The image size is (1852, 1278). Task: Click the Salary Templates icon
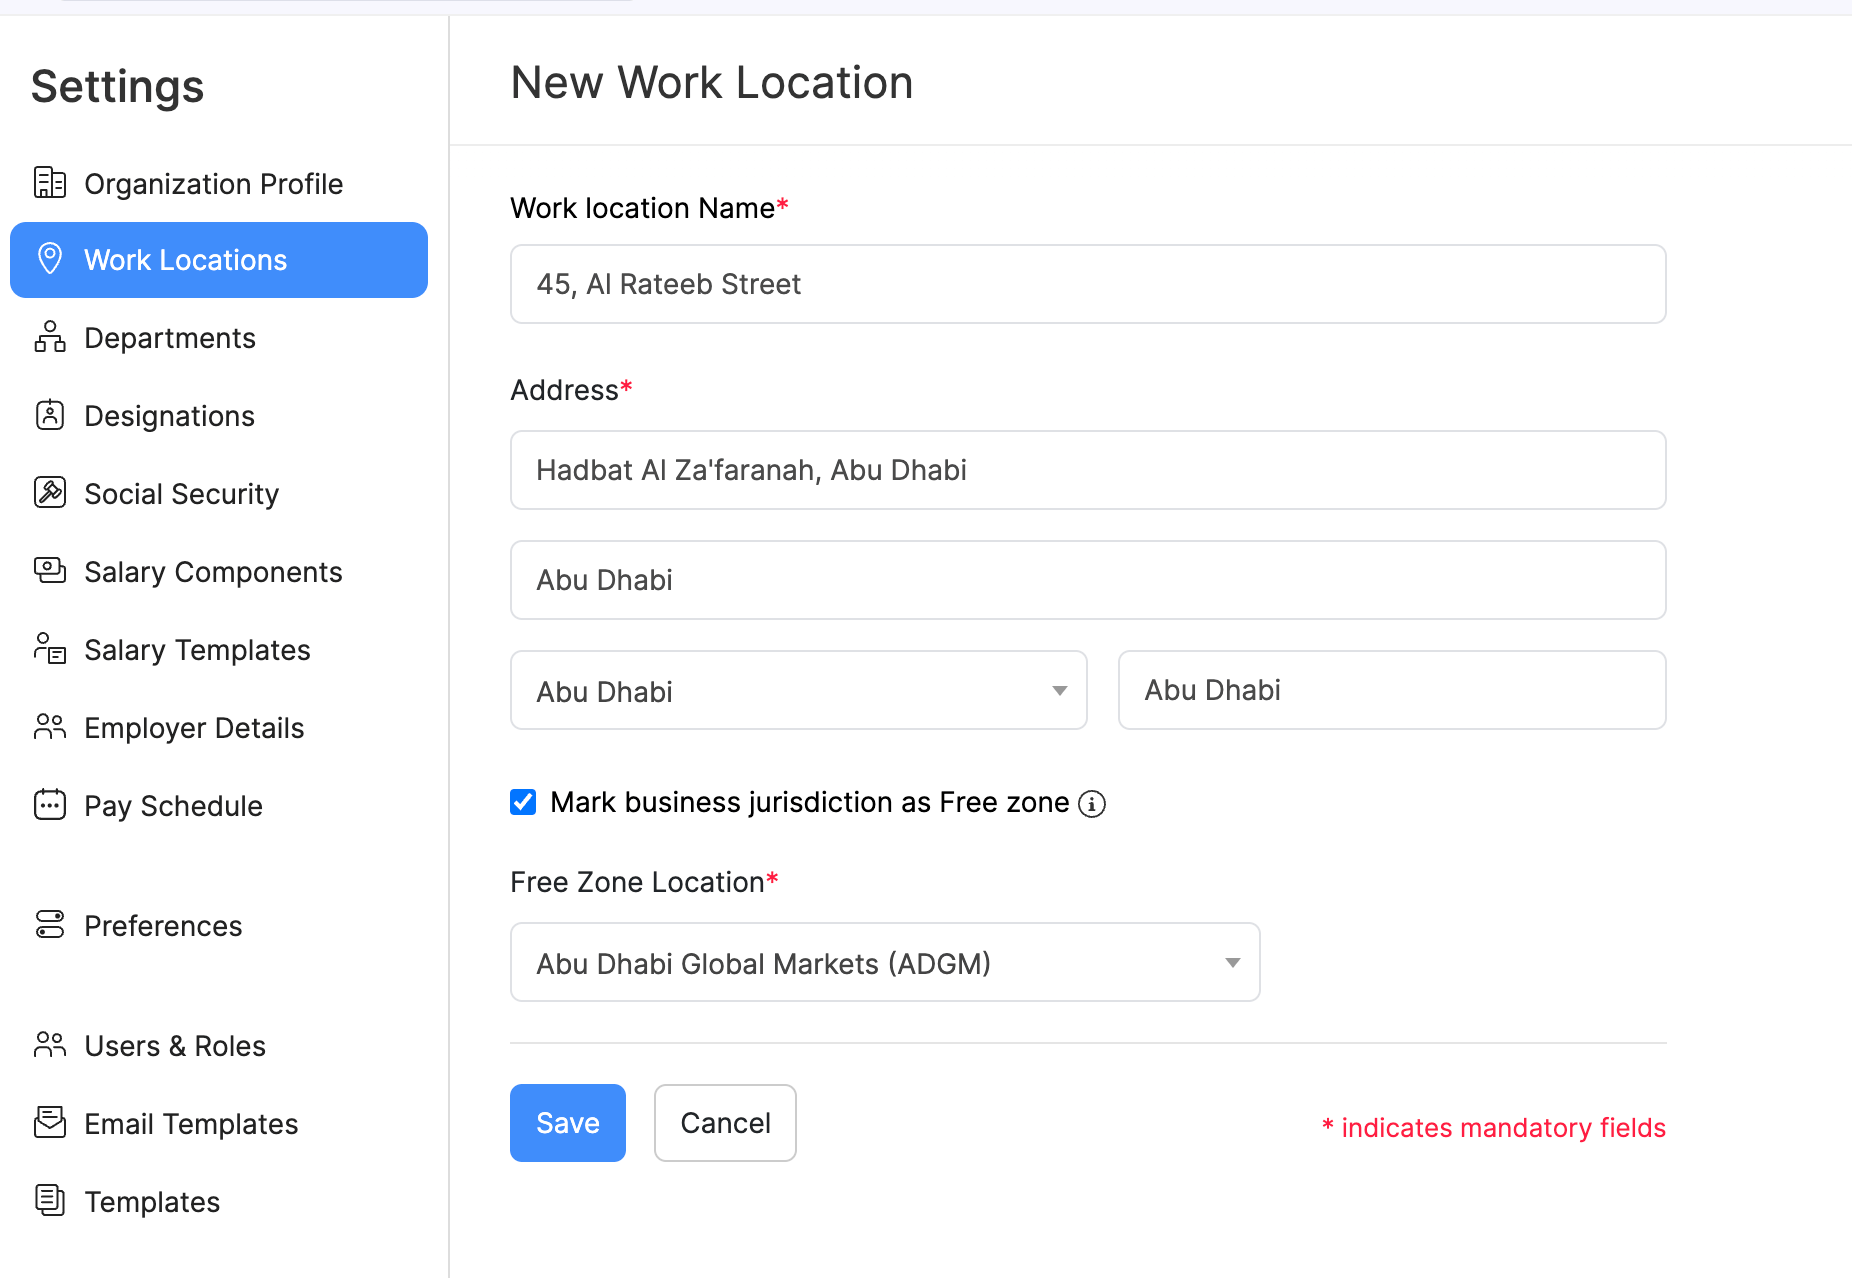coord(50,649)
